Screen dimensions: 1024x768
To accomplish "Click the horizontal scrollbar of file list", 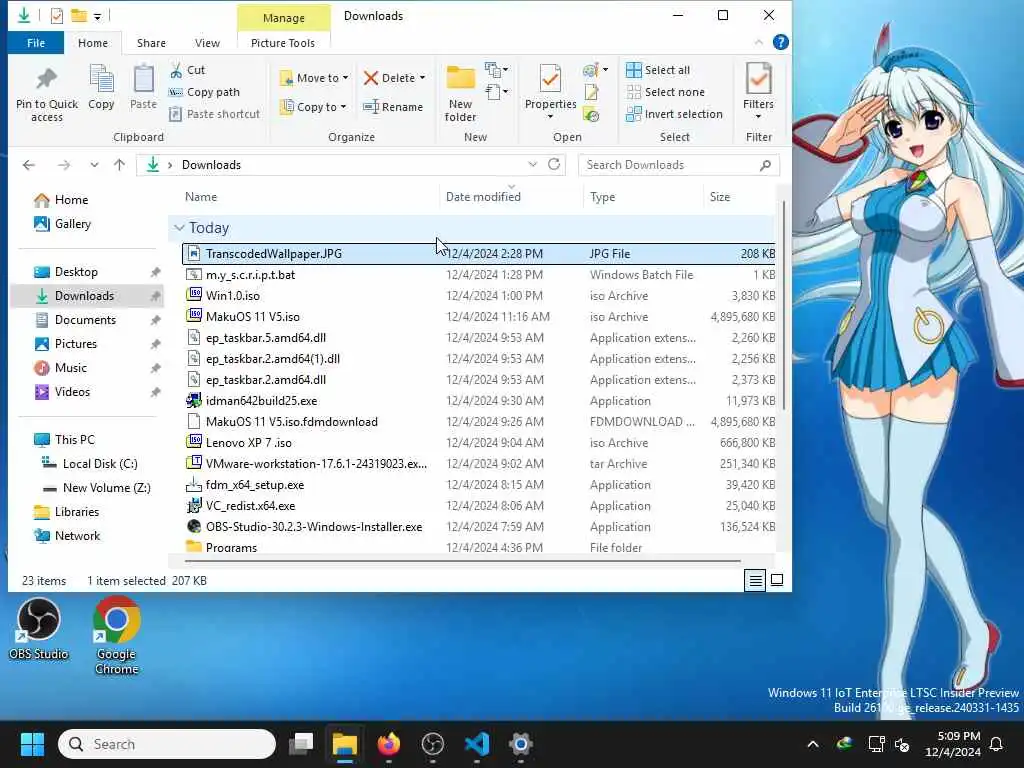I will [x=462, y=560].
